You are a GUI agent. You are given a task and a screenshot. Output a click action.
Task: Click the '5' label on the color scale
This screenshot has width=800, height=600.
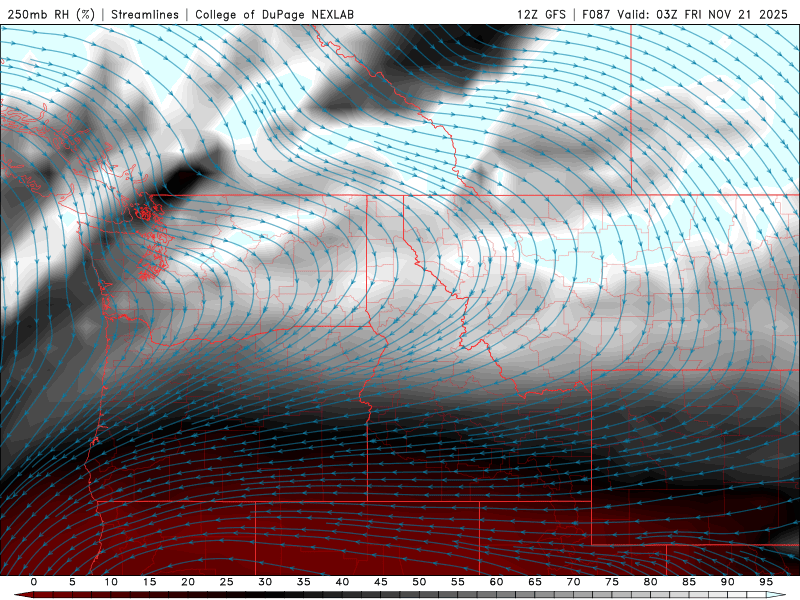[72, 582]
